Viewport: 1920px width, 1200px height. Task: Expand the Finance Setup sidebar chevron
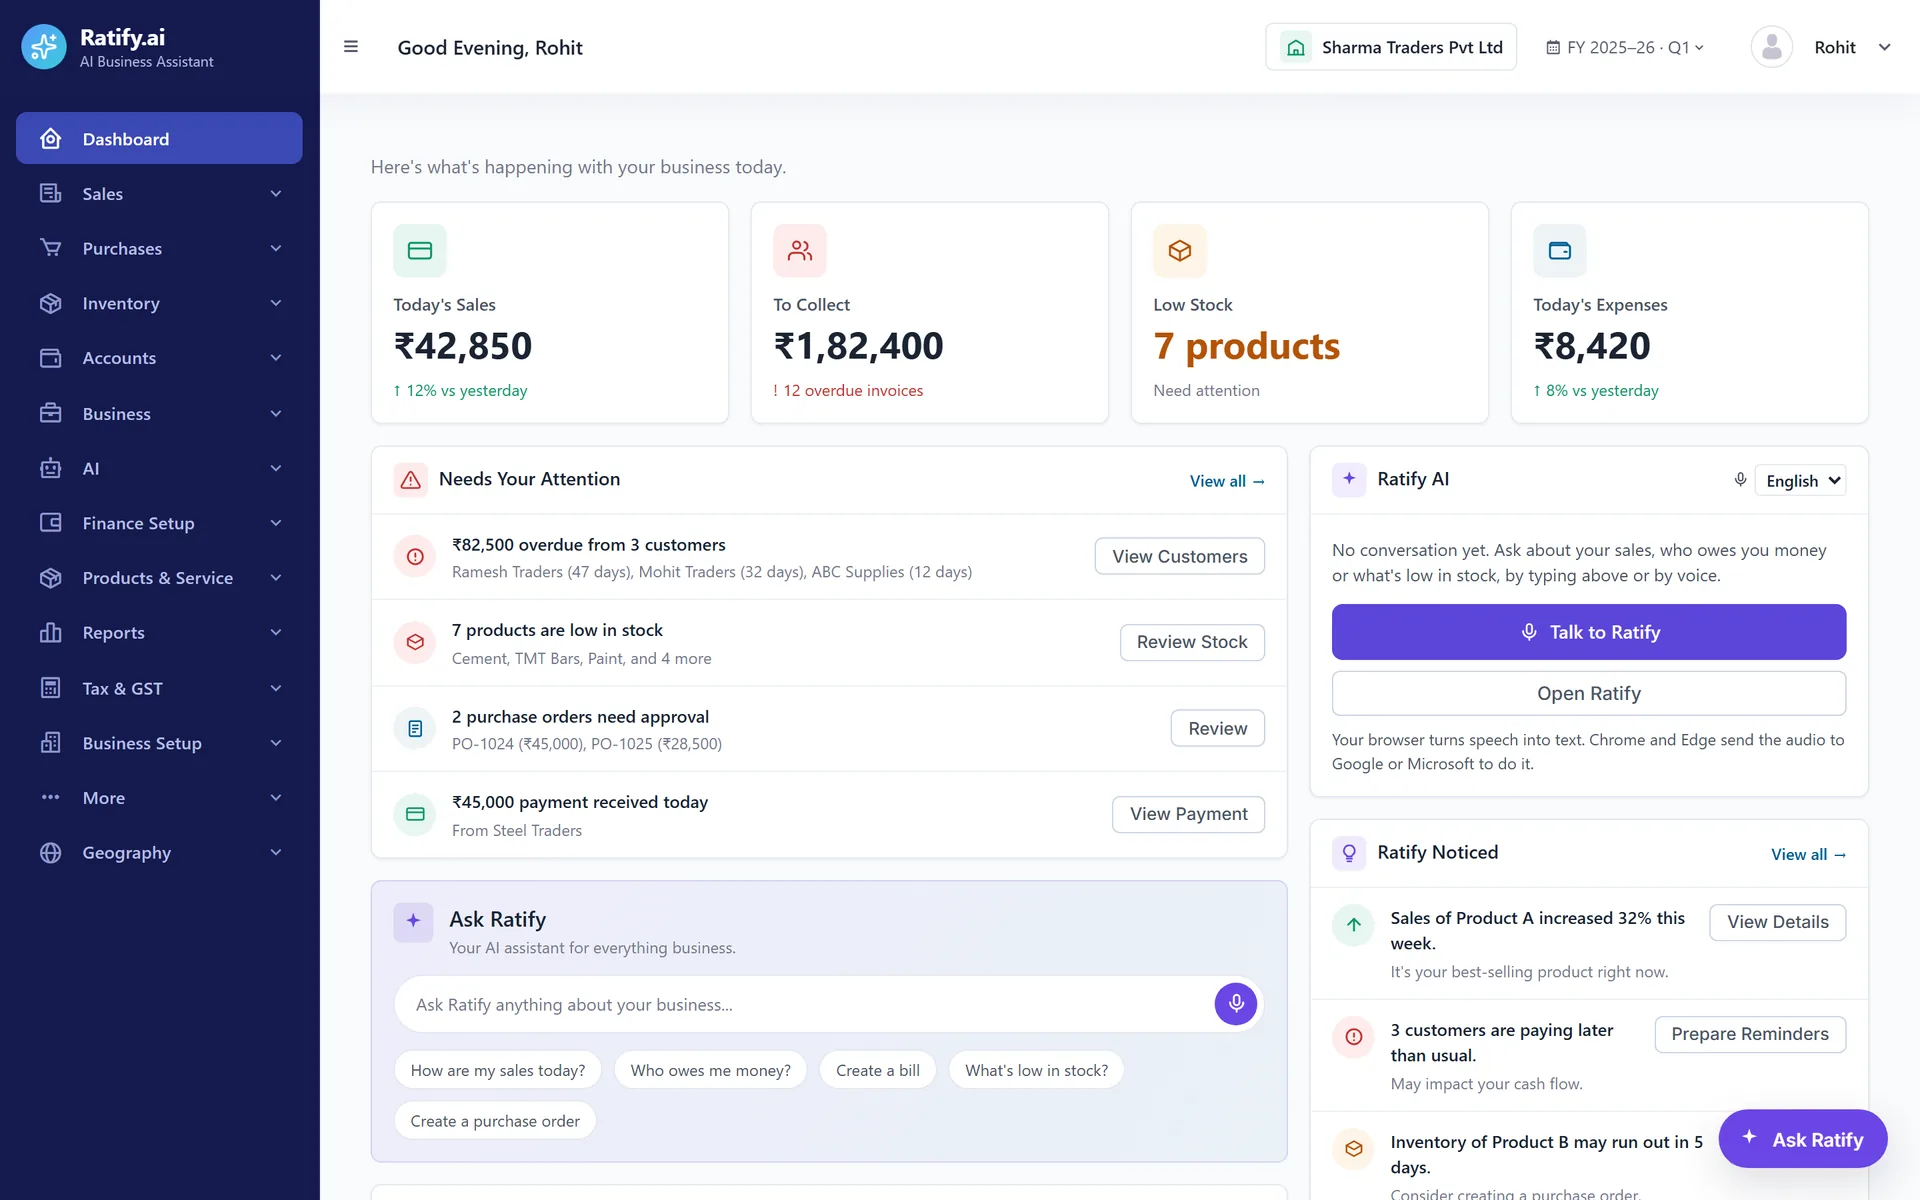pyautogui.click(x=276, y=523)
